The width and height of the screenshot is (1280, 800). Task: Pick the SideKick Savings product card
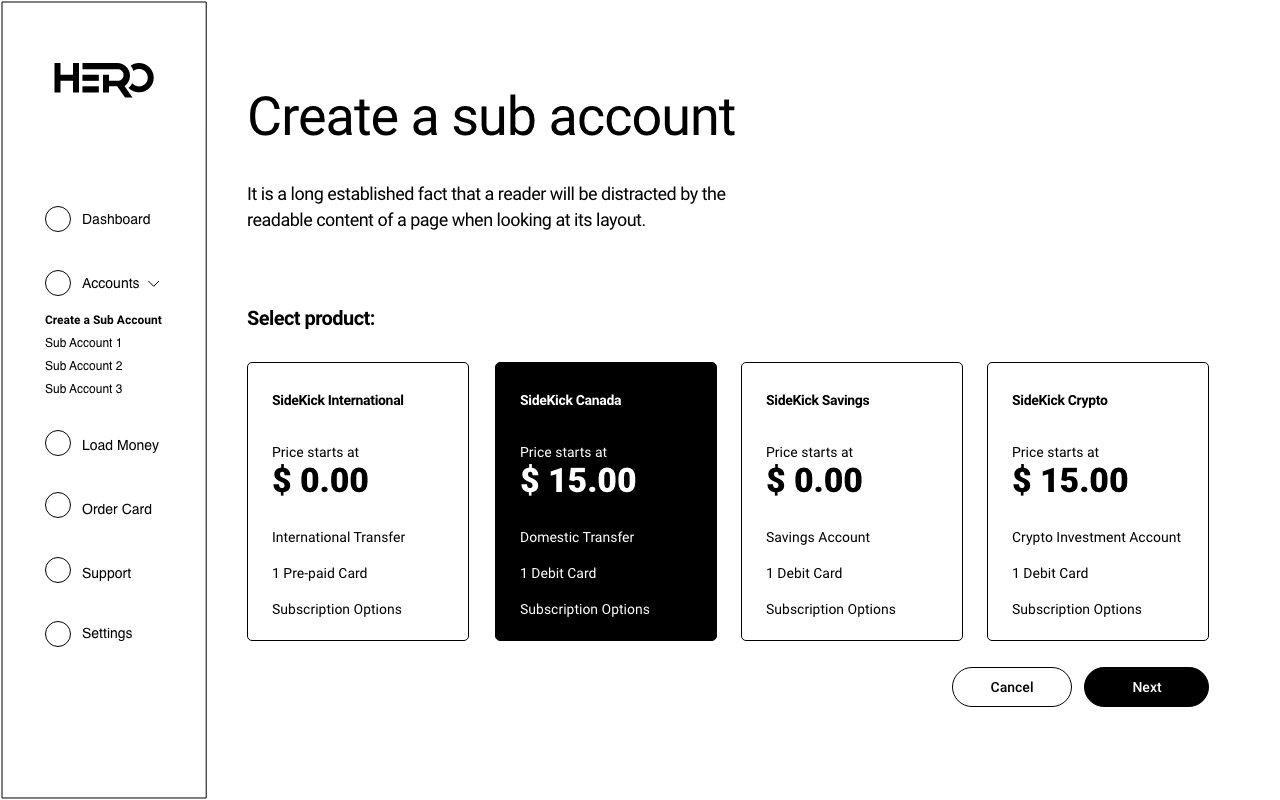point(852,501)
